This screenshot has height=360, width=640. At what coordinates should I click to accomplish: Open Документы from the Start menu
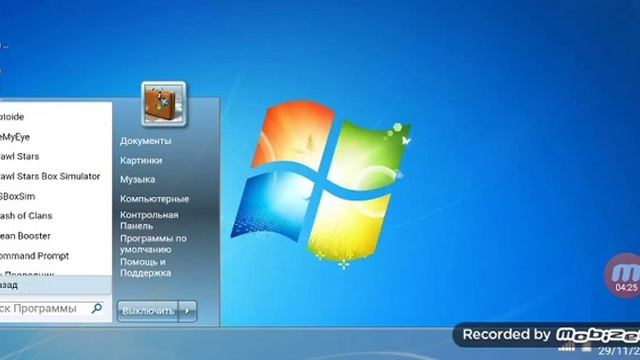146,141
